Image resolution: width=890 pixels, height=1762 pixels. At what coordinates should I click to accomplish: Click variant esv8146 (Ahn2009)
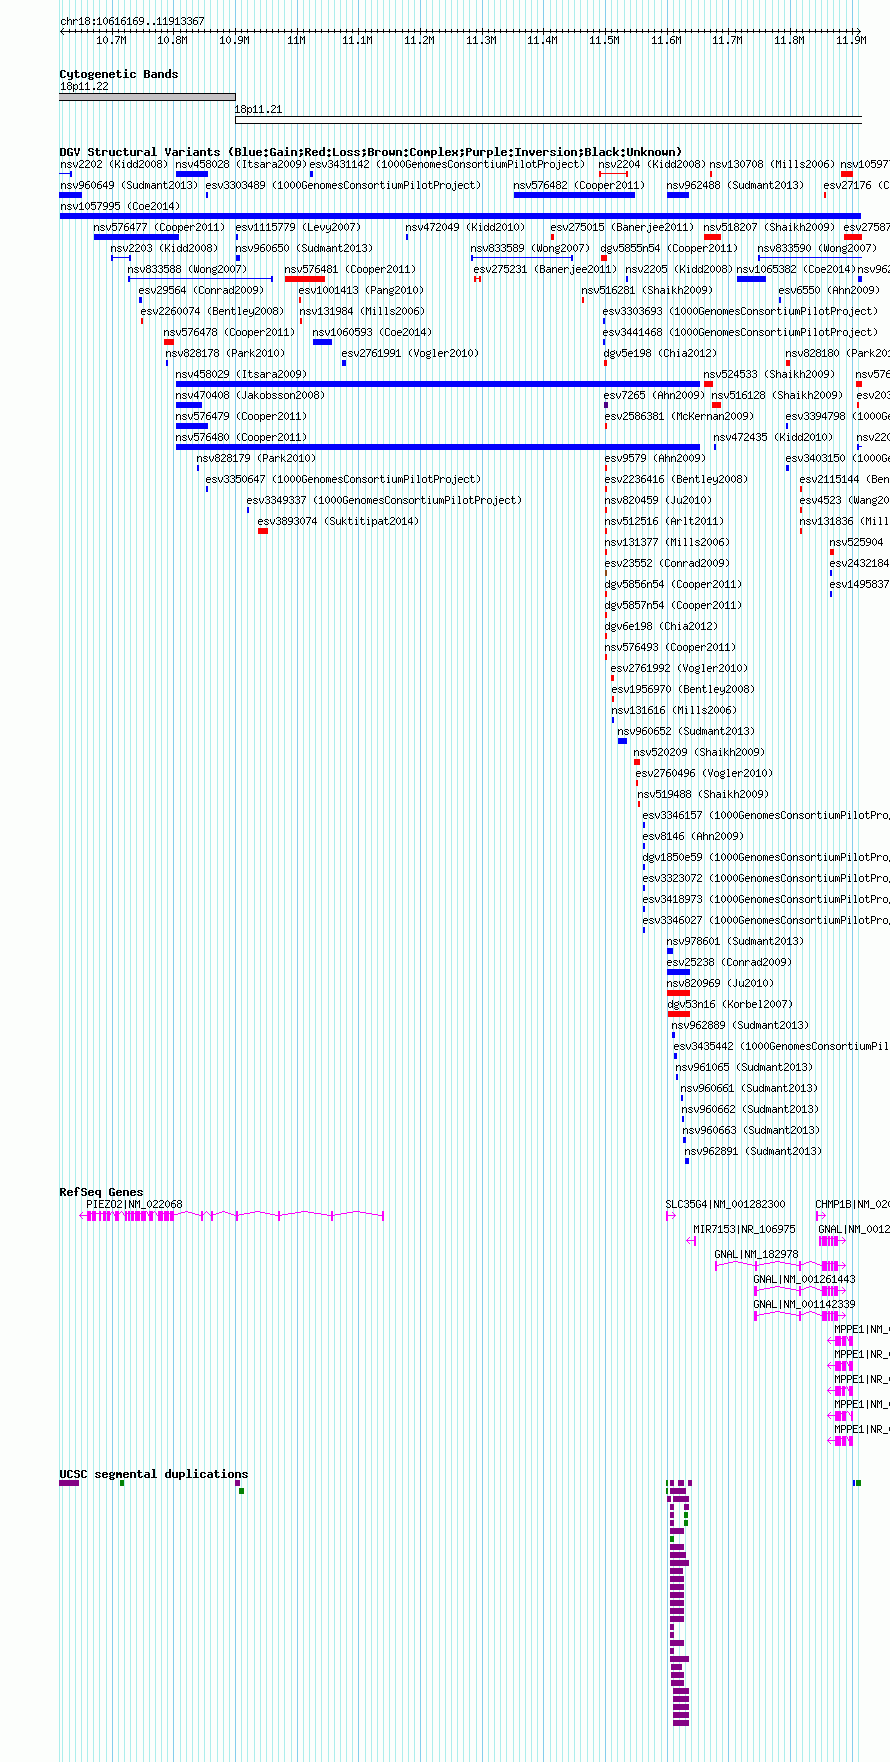pos(693,836)
